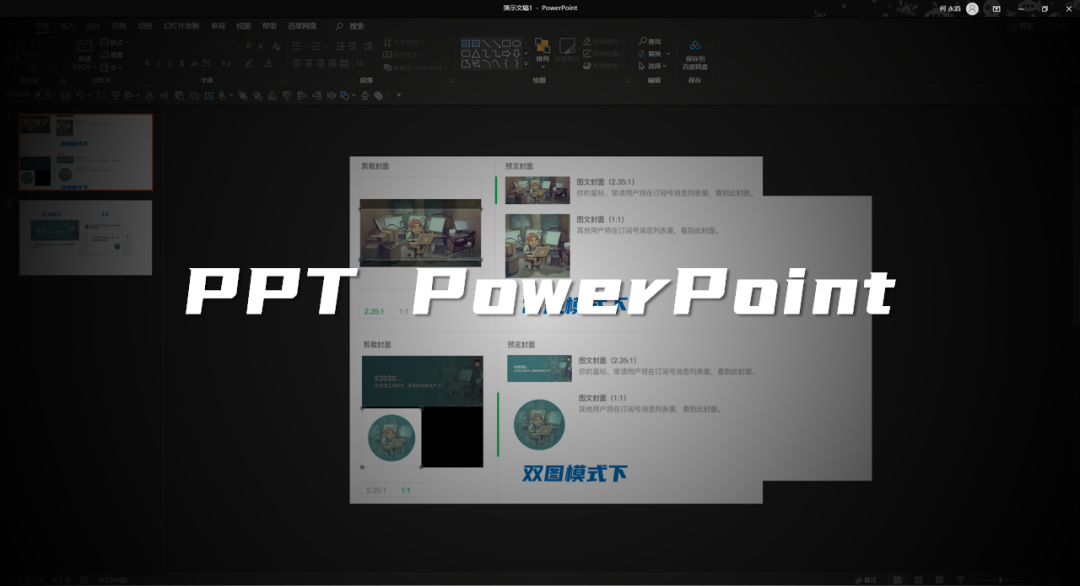Click the cropped office image in slide
This screenshot has width=1080, height=586.
(421, 233)
